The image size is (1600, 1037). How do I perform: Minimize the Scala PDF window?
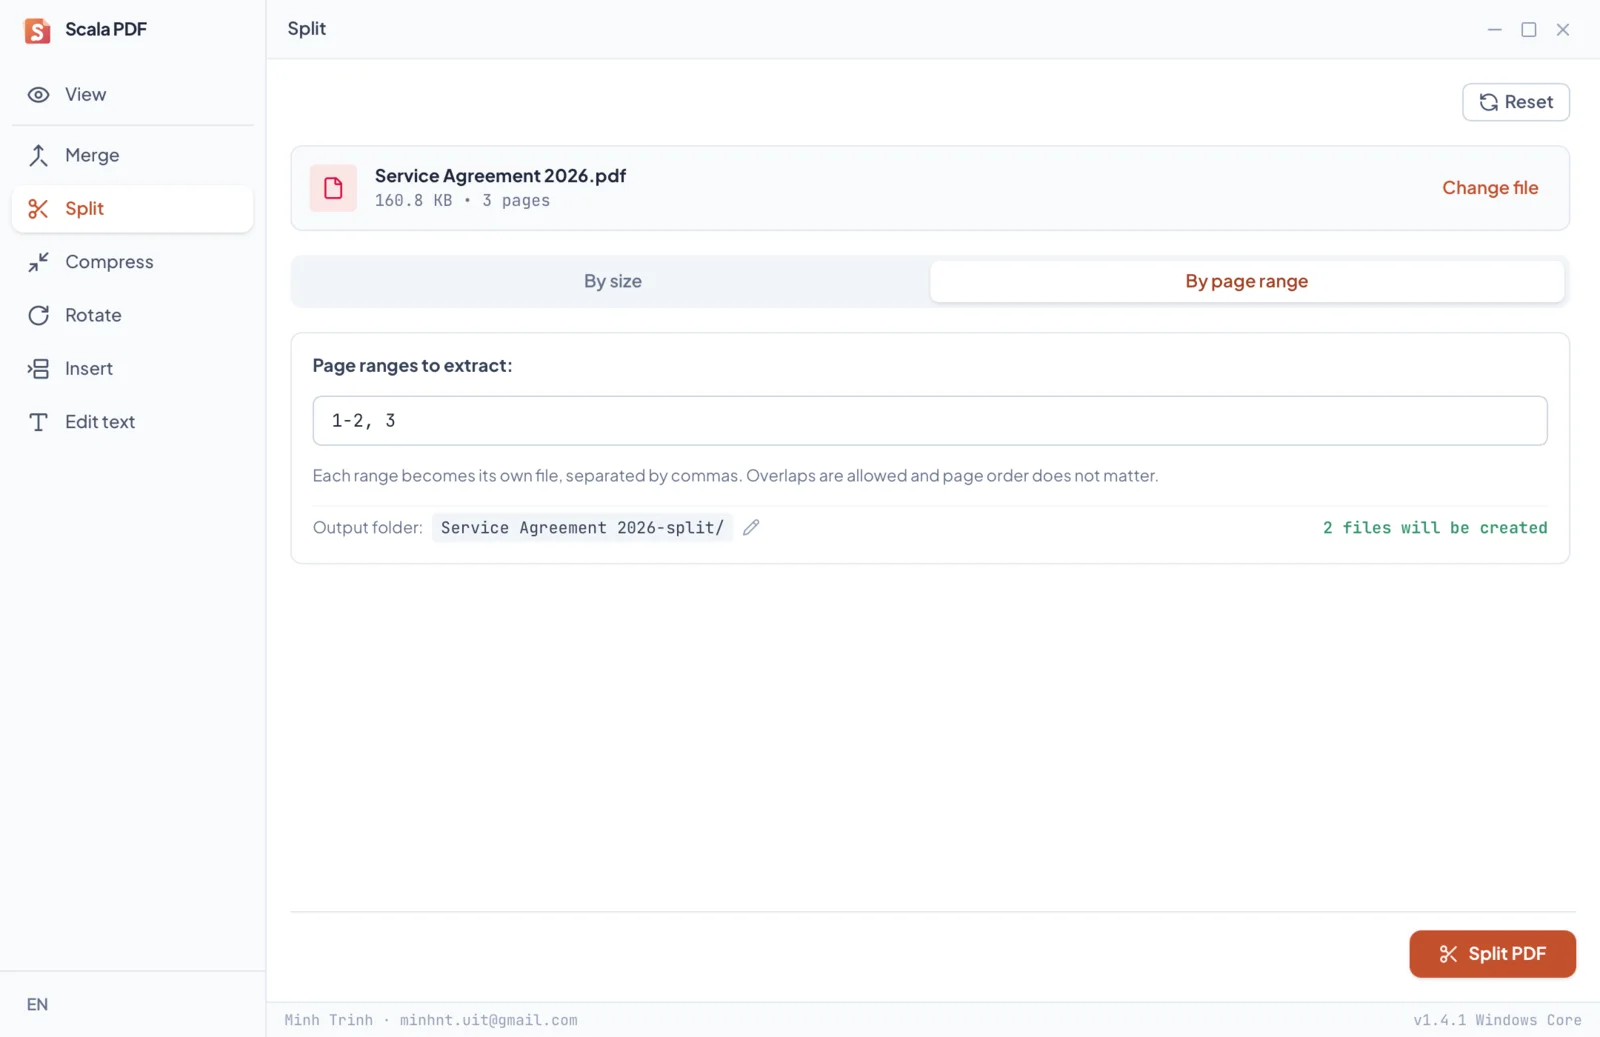(1495, 30)
